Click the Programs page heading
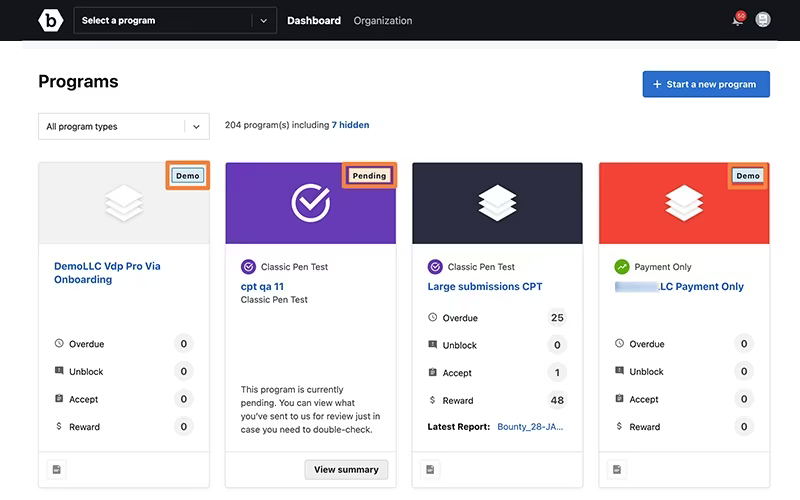The width and height of the screenshot is (800, 500). click(x=78, y=82)
